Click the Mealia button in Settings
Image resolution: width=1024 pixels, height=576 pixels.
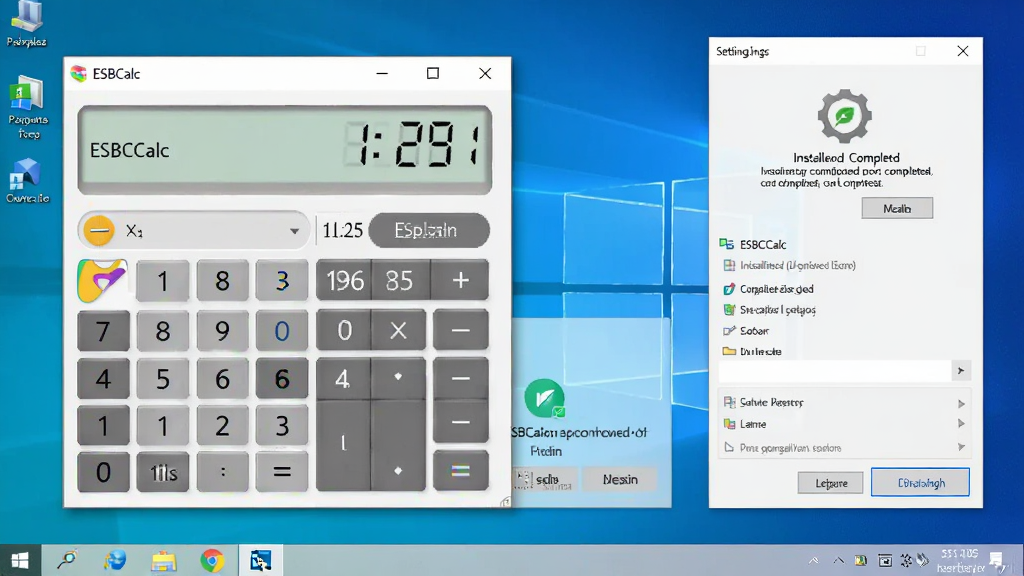coord(897,208)
